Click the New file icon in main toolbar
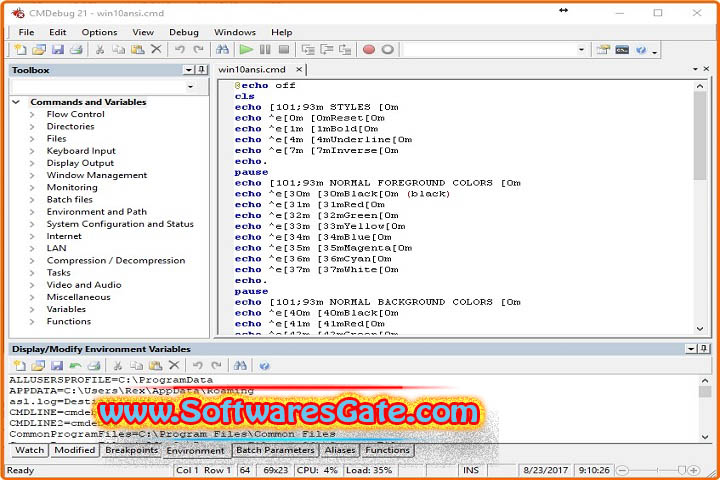This screenshot has width=720, height=480. coord(20,50)
